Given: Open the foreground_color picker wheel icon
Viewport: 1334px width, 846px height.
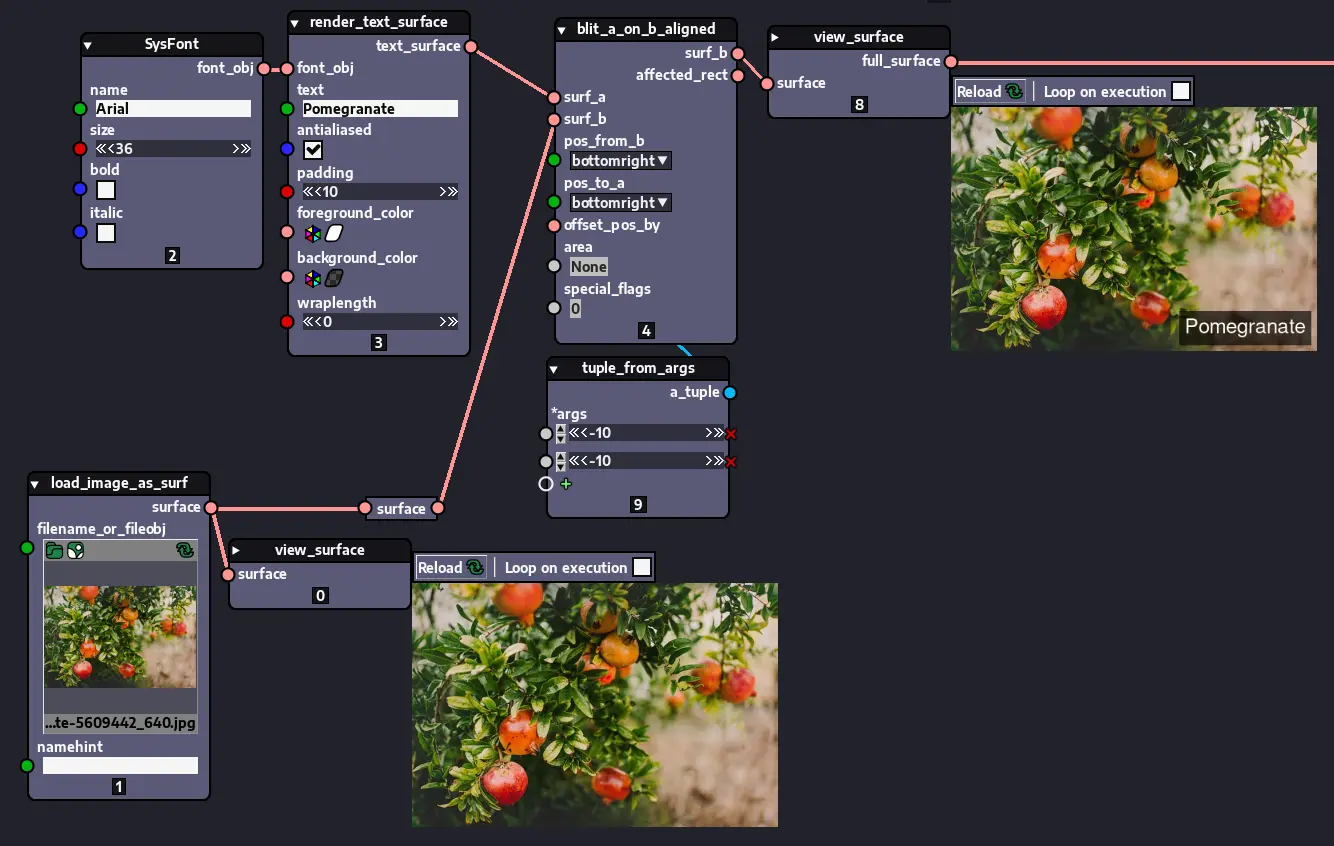Looking at the screenshot, I should pos(312,234).
